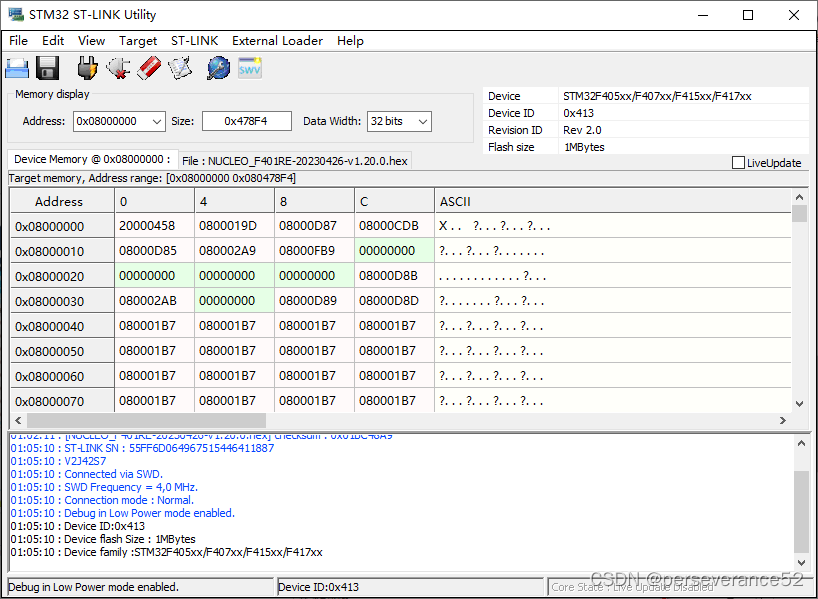Switch to Device Memory @ 0x08000000 tab
The width and height of the screenshot is (818, 599).
92,159
